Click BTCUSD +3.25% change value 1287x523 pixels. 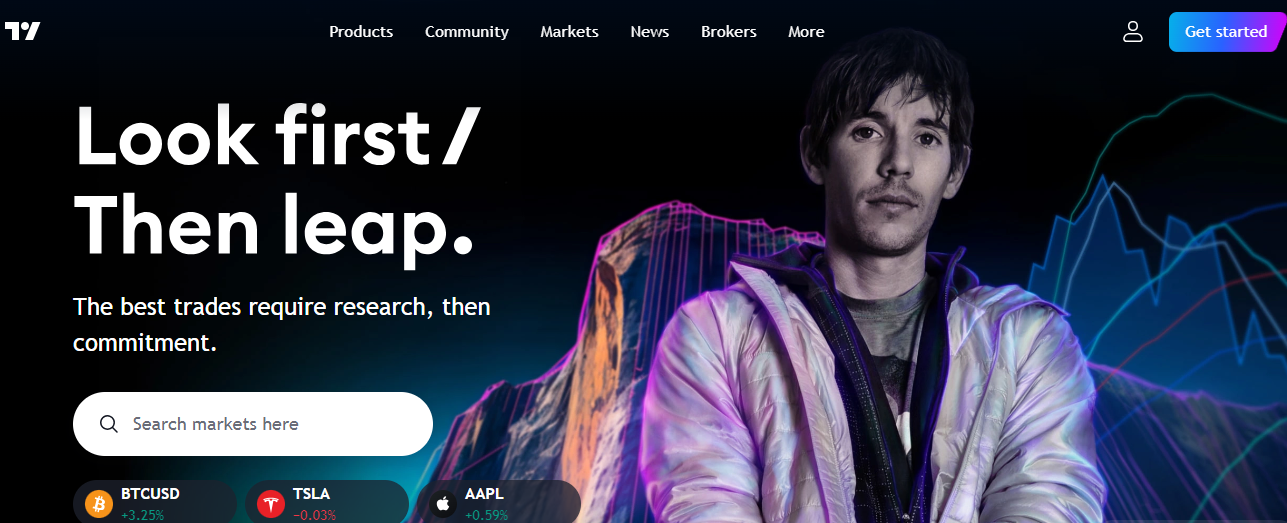[x=143, y=516]
